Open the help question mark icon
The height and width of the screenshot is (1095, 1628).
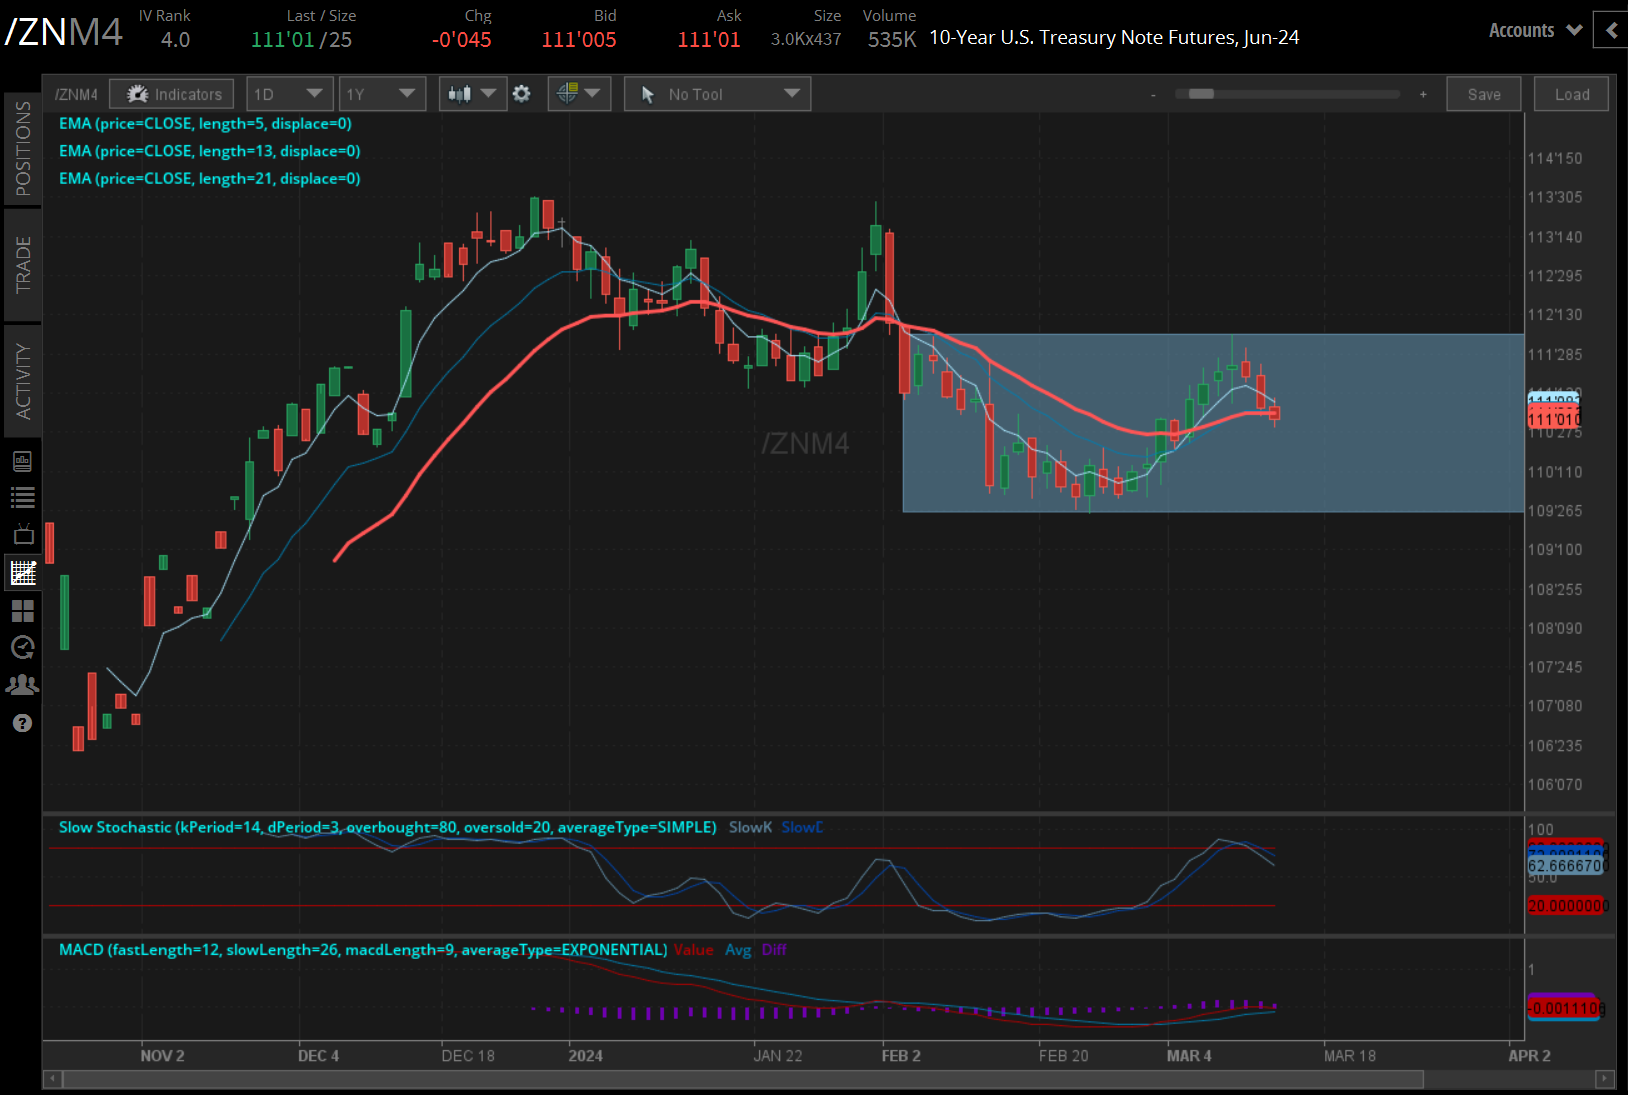point(22,723)
